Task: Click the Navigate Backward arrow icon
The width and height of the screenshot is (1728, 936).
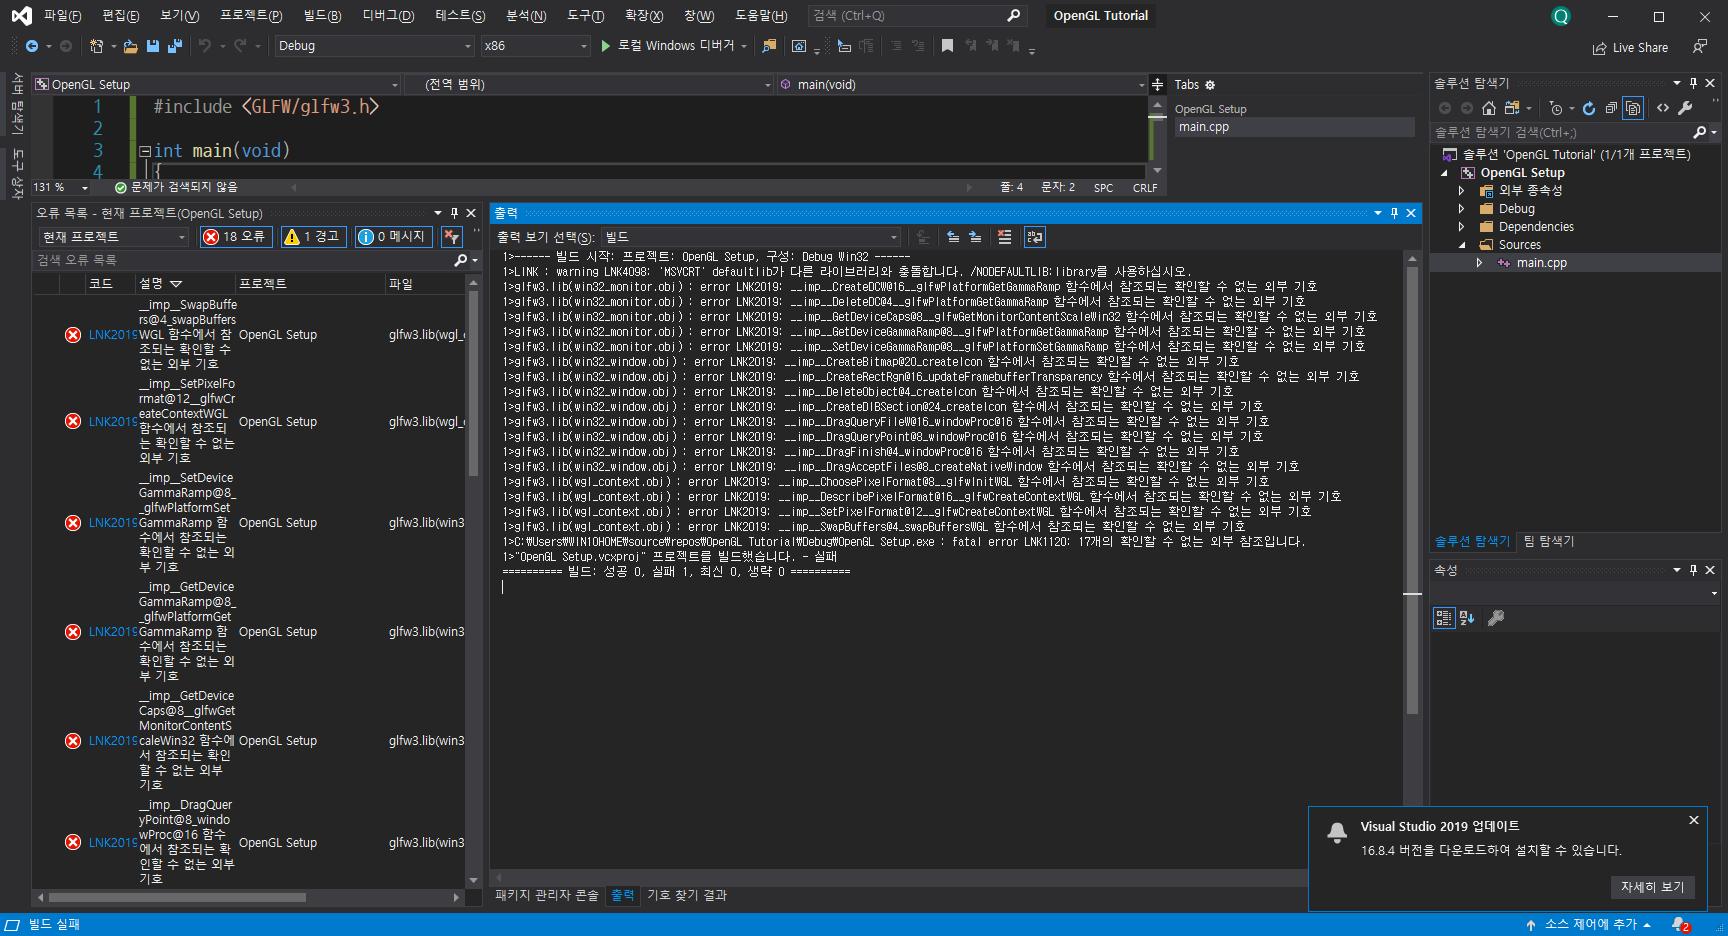Action: coord(32,46)
